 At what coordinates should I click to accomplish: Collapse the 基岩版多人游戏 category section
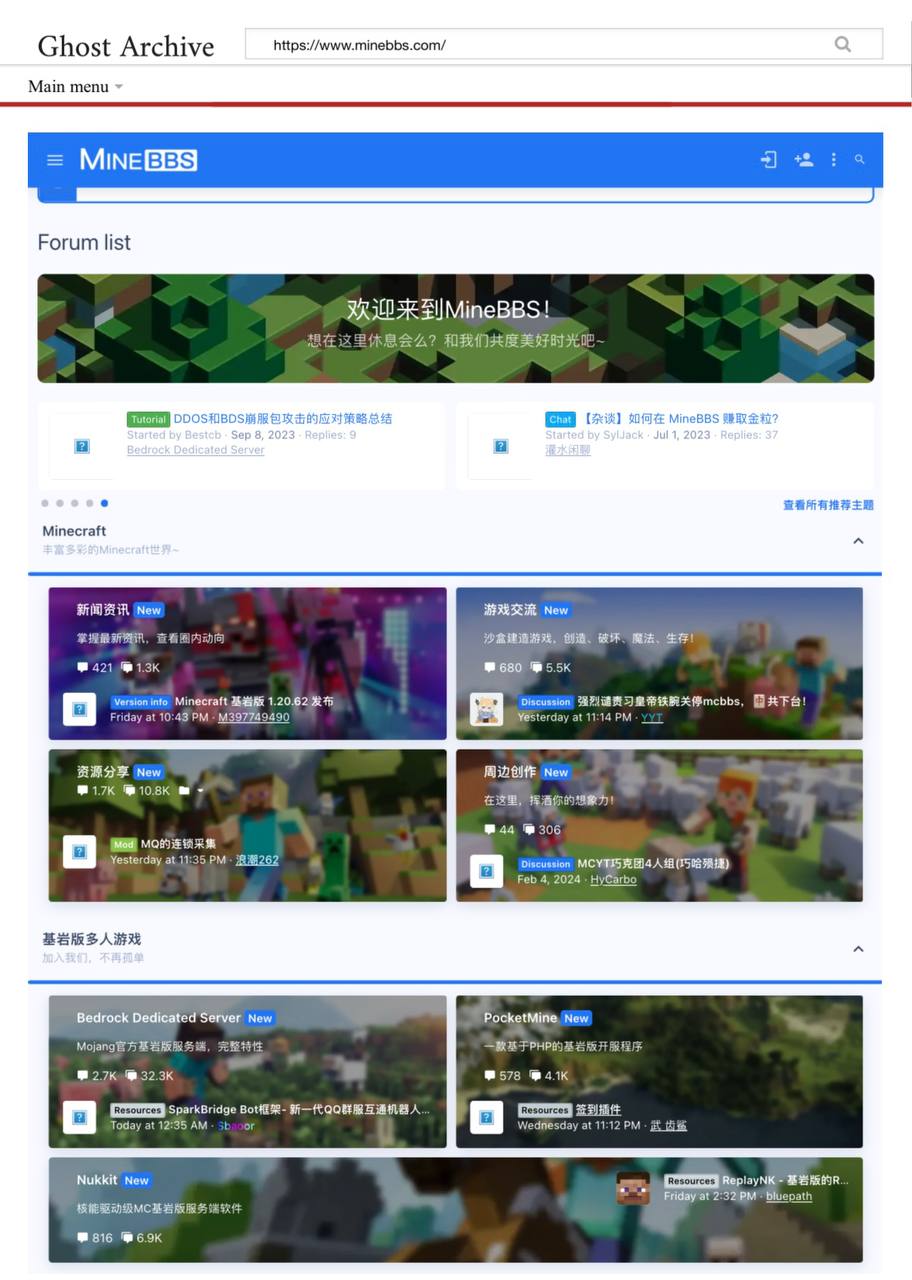tap(858, 949)
